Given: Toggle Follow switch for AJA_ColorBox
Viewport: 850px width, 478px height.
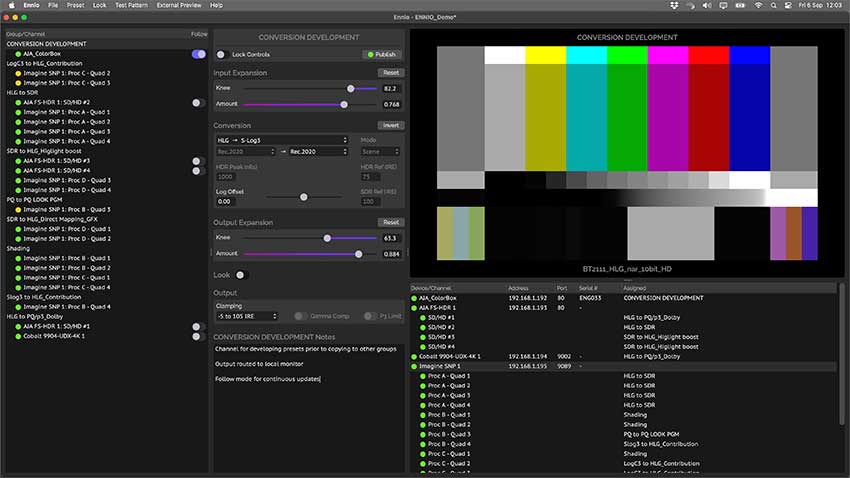Looking at the screenshot, I should [x=198, y=54].
